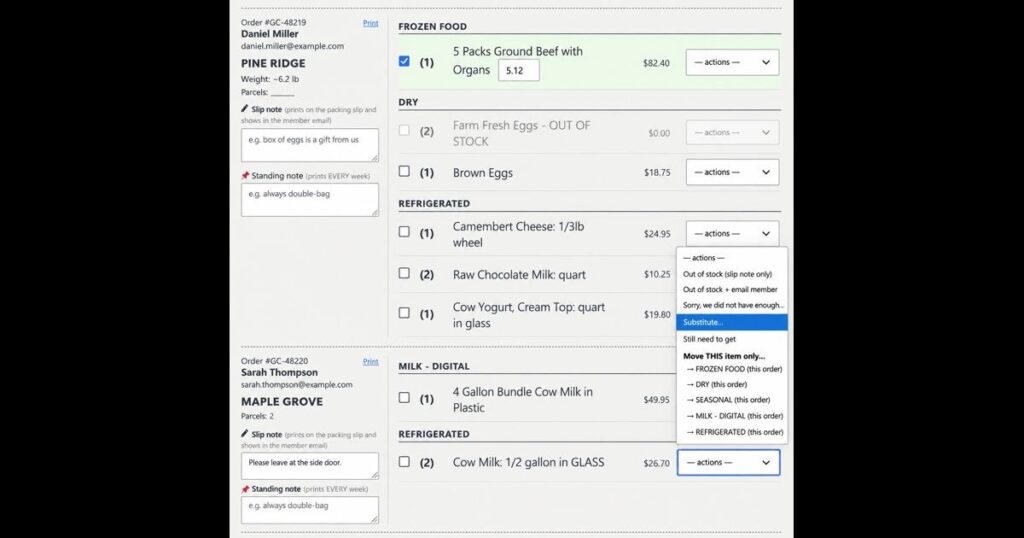This screenshot has height=538, width=1024.
Task: Click the $24.95 Camembert Cheese price
Action: point(657,234)
